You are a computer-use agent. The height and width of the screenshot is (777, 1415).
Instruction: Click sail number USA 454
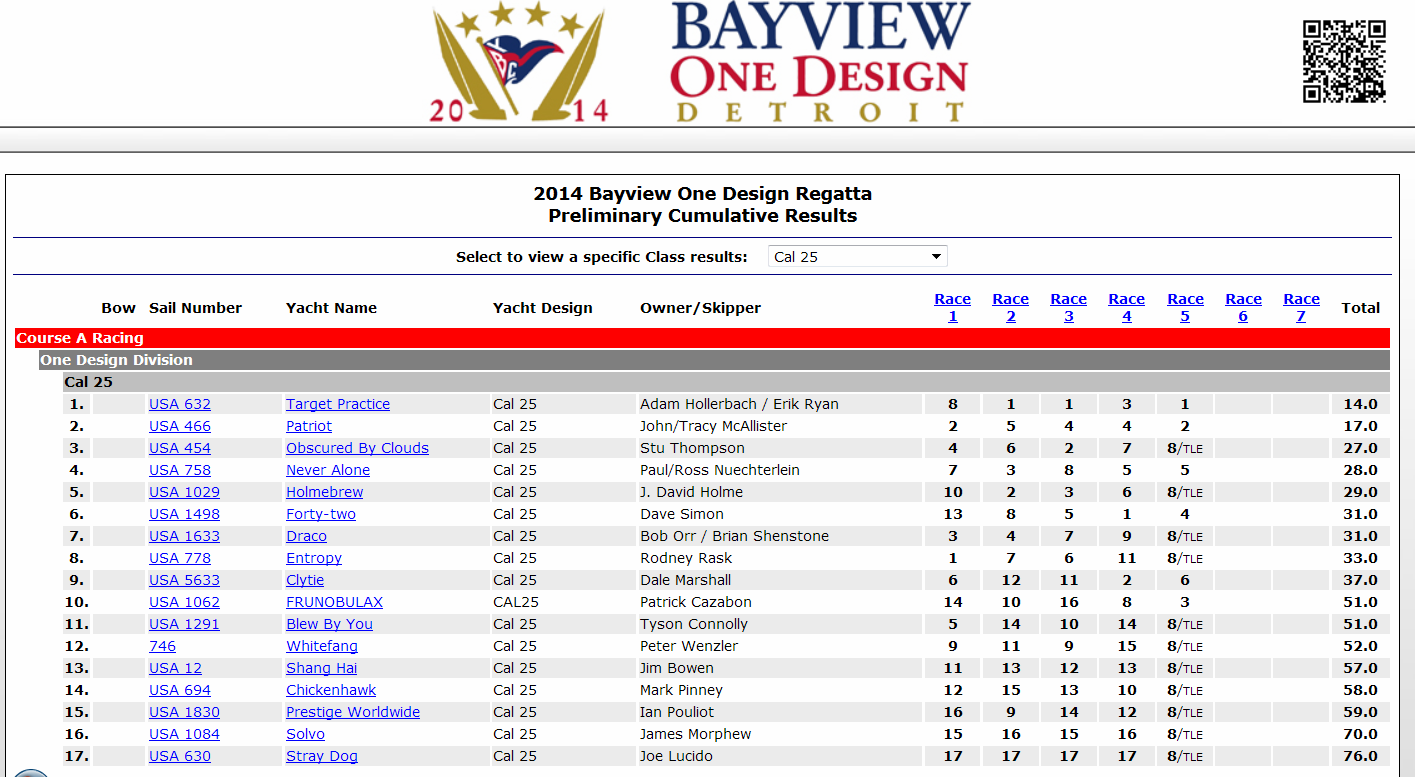180,448
